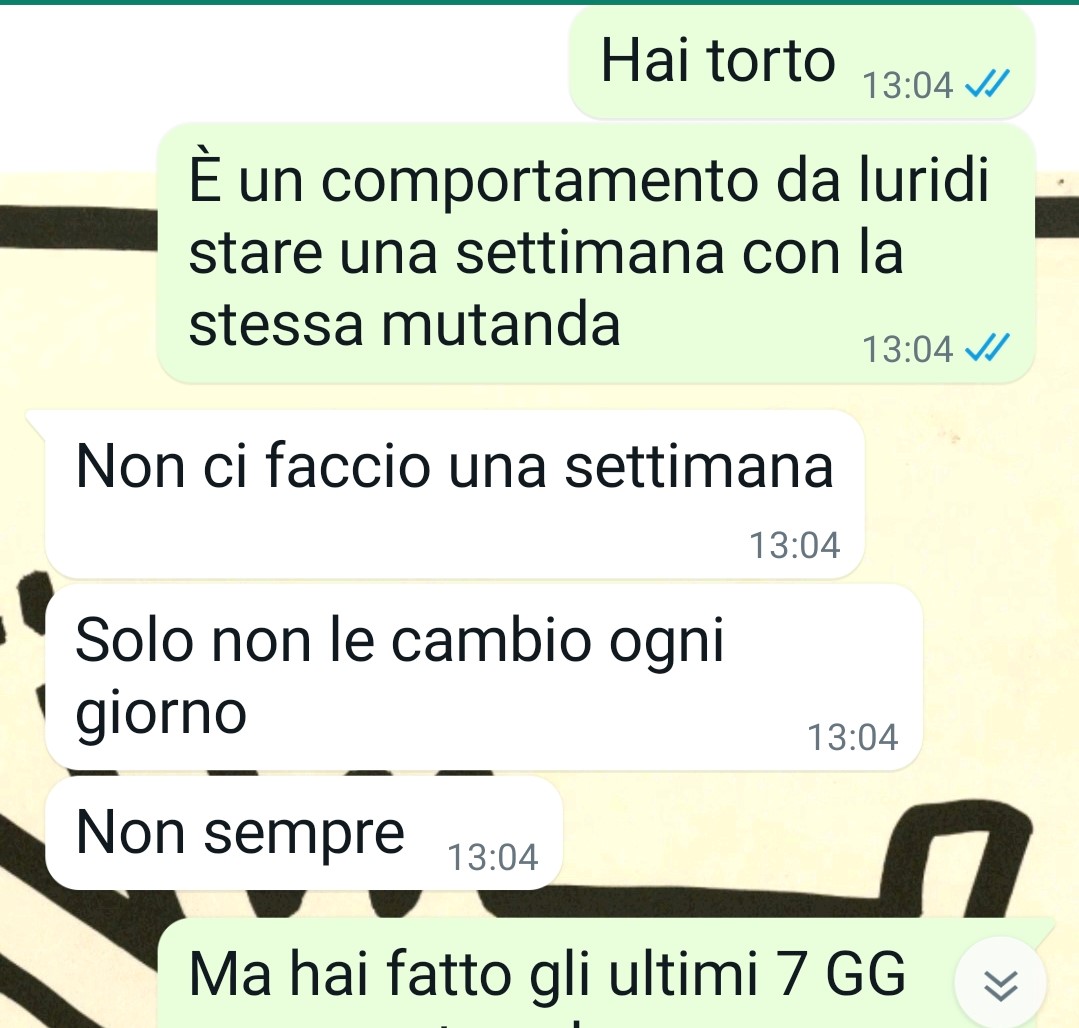Tap the timestamp under 'Non ci faccio una settimana'
1079x1028 pixels.
click(794, 545)
